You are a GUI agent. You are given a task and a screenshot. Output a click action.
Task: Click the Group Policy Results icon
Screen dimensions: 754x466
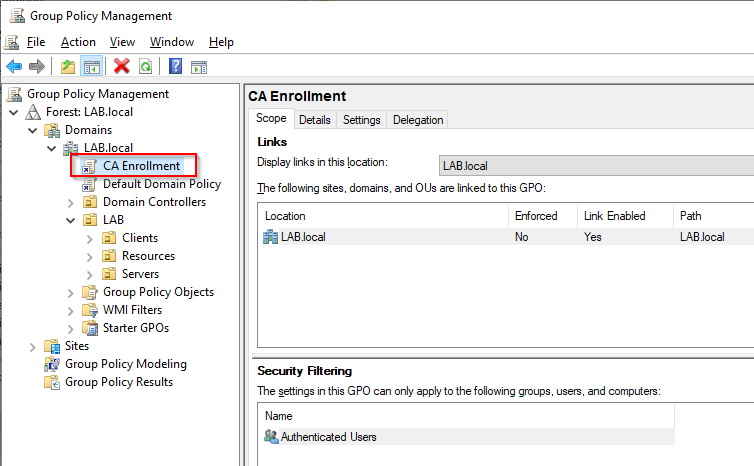[x=52, y=382]
